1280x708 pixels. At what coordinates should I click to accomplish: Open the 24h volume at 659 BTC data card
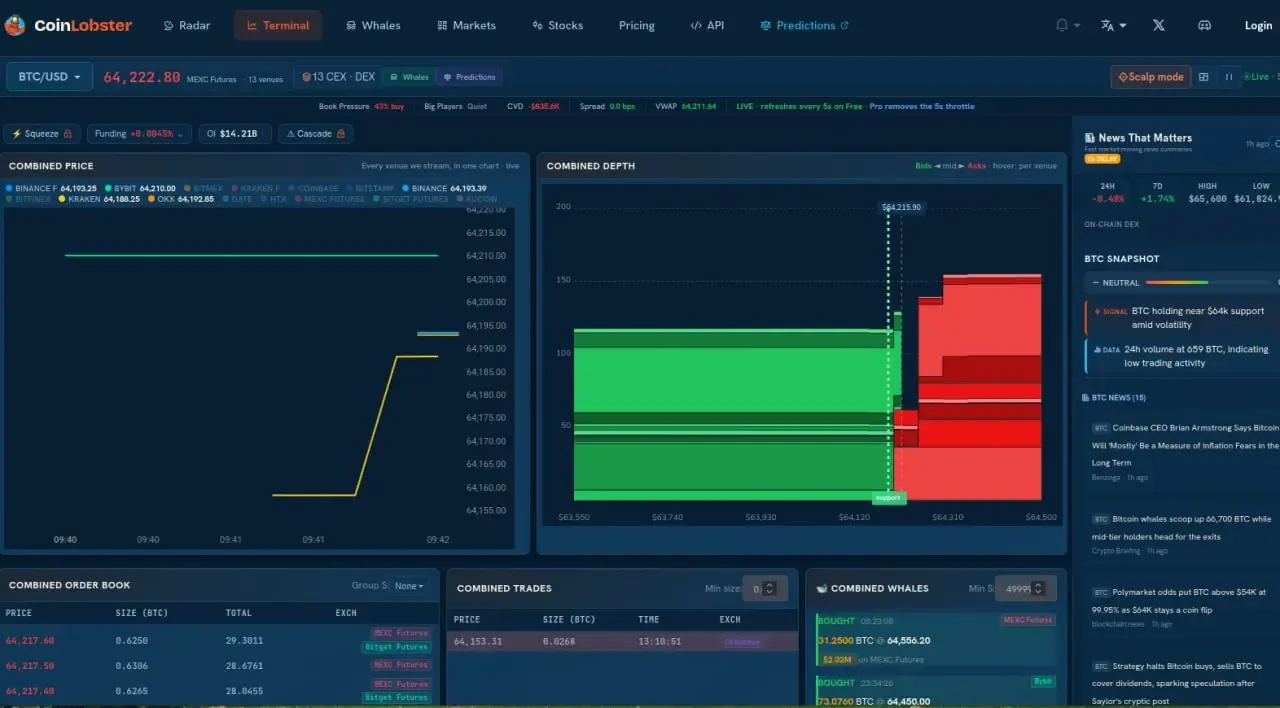click(1183, 356)
